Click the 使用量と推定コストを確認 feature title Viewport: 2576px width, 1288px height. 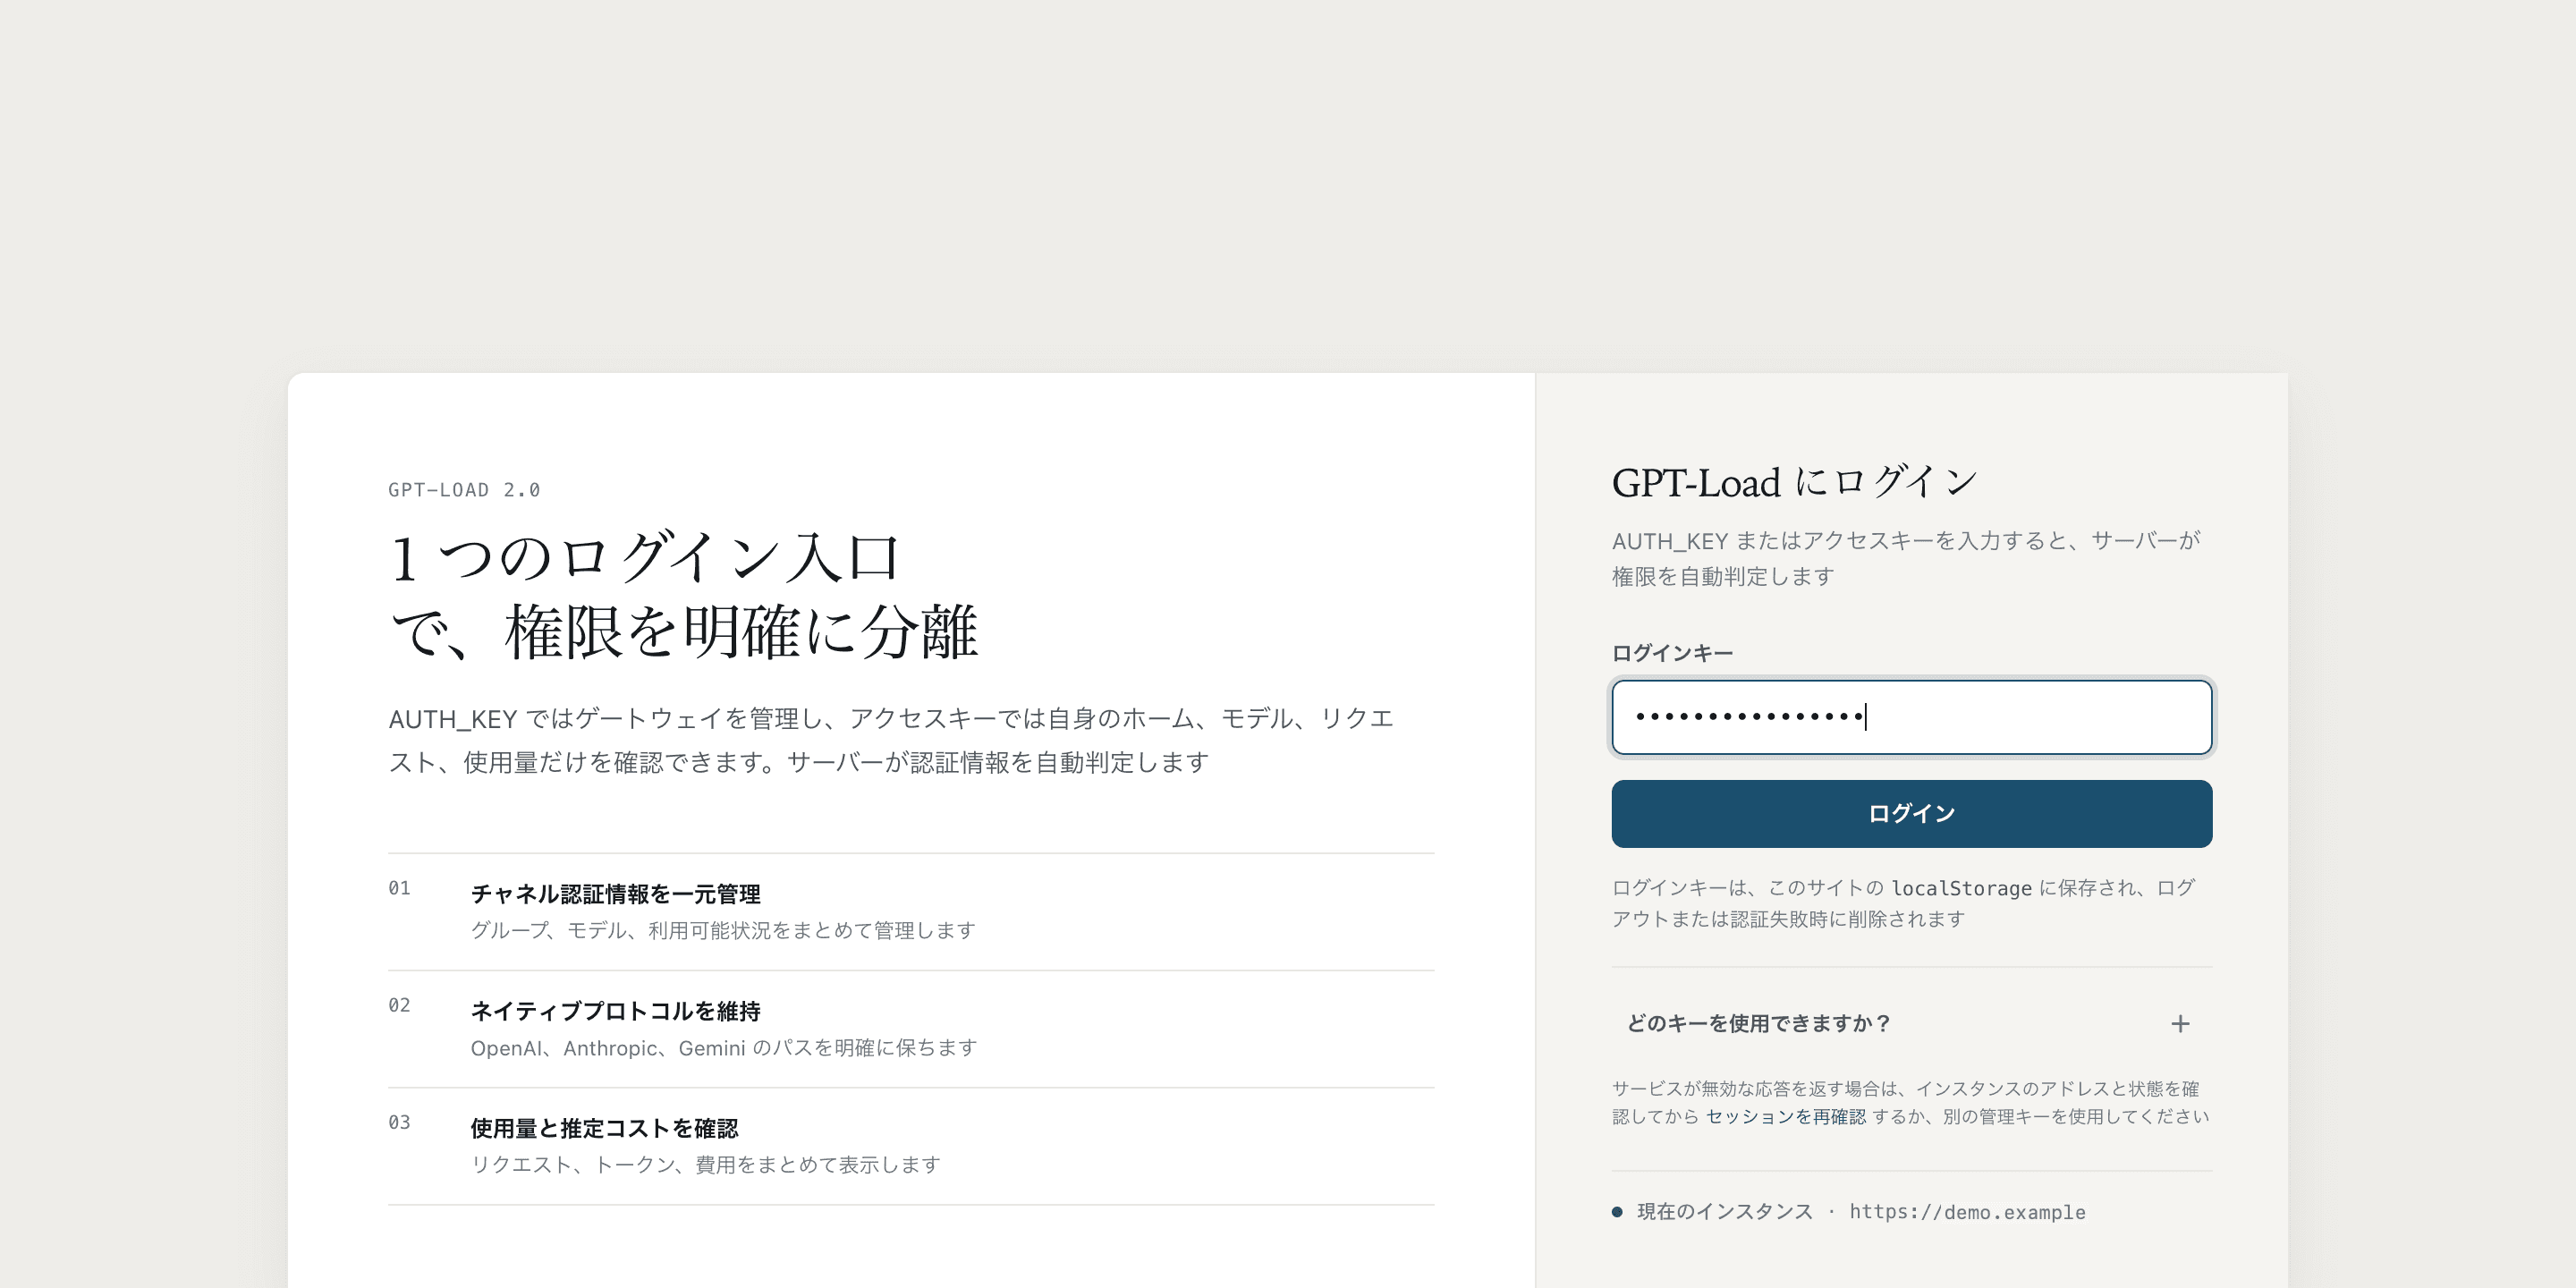point(604,1128)
